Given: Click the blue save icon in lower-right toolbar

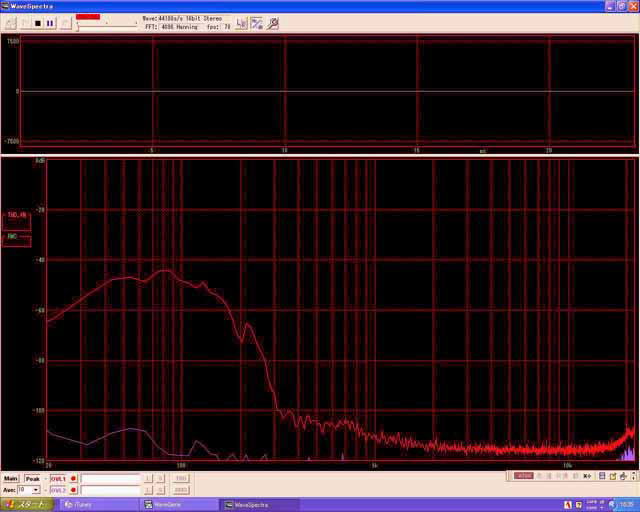Looking at the screenshot, I should (x=602, y=476).
